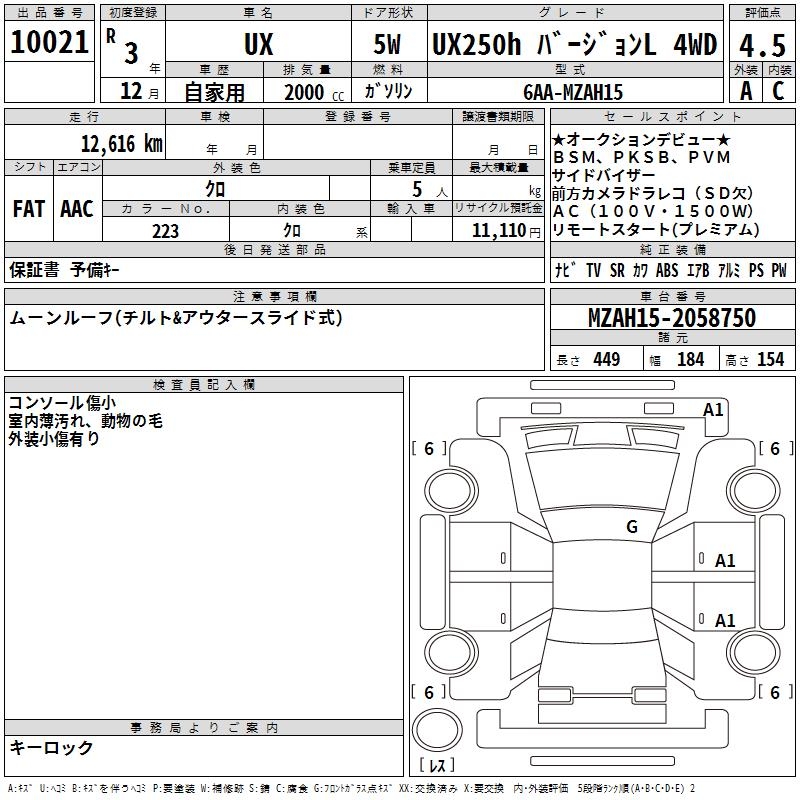
Task: Click G mark on windshield diagram
Action: [x=632, y=526]
